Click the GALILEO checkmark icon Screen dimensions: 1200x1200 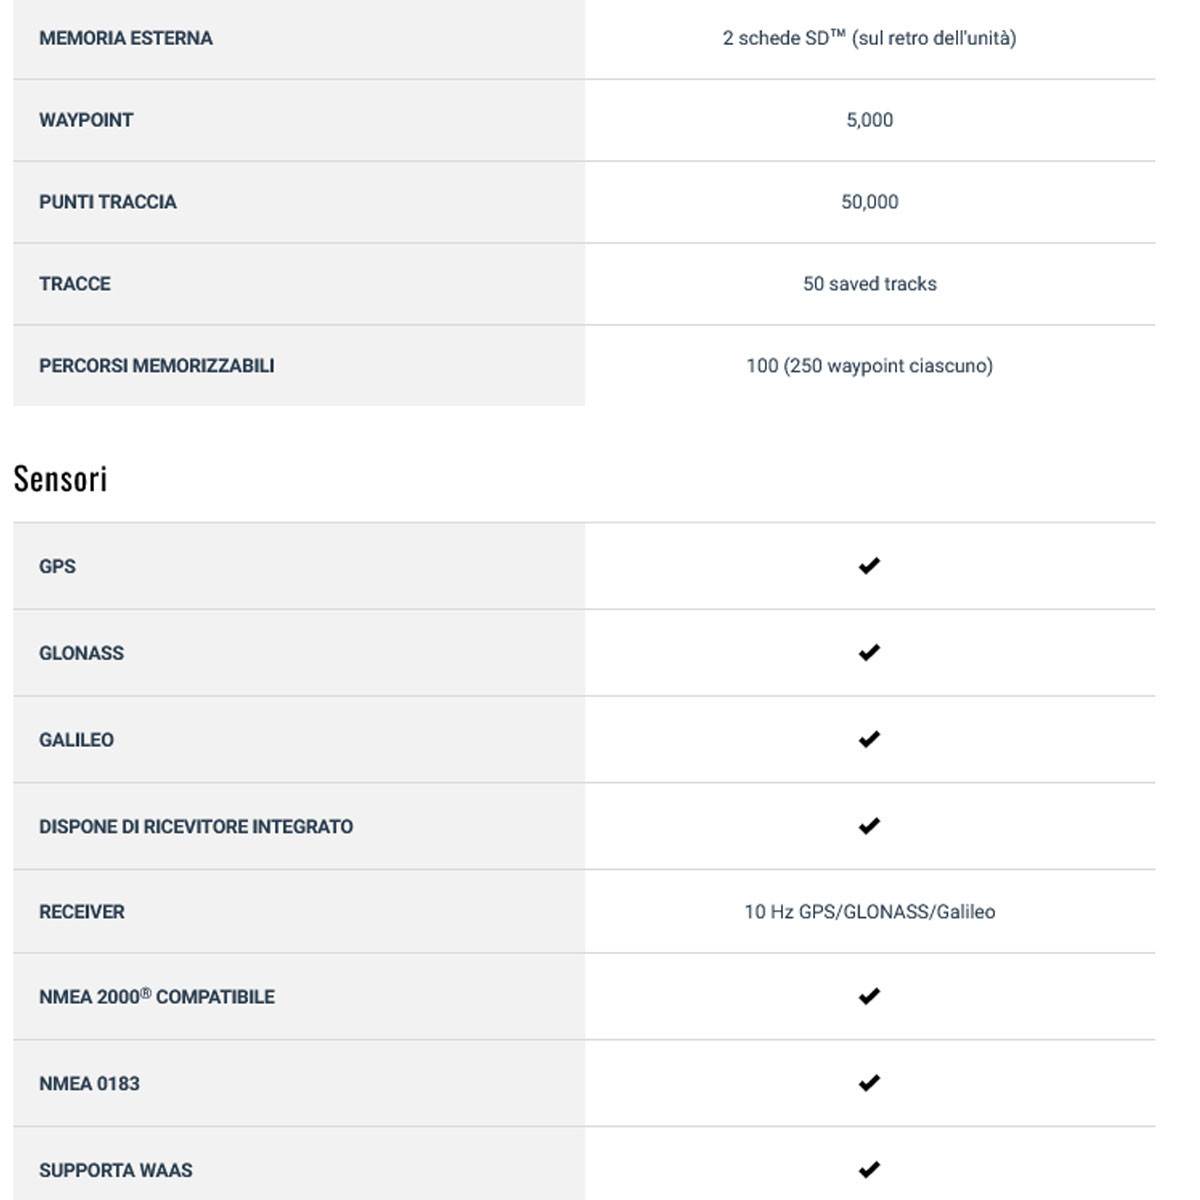869,740
